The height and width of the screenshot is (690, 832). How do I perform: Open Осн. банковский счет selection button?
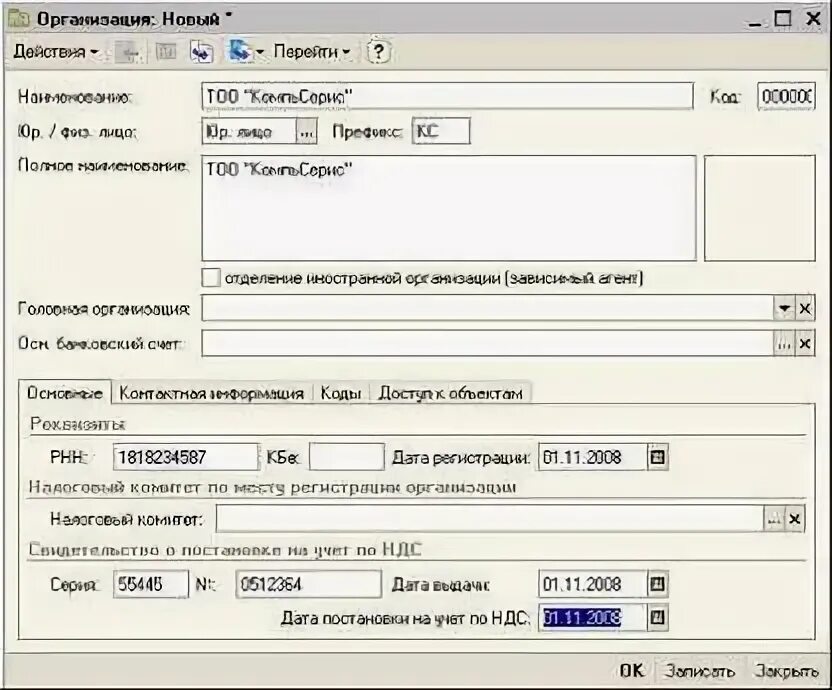pyautogui.click(x=784, y=344)
